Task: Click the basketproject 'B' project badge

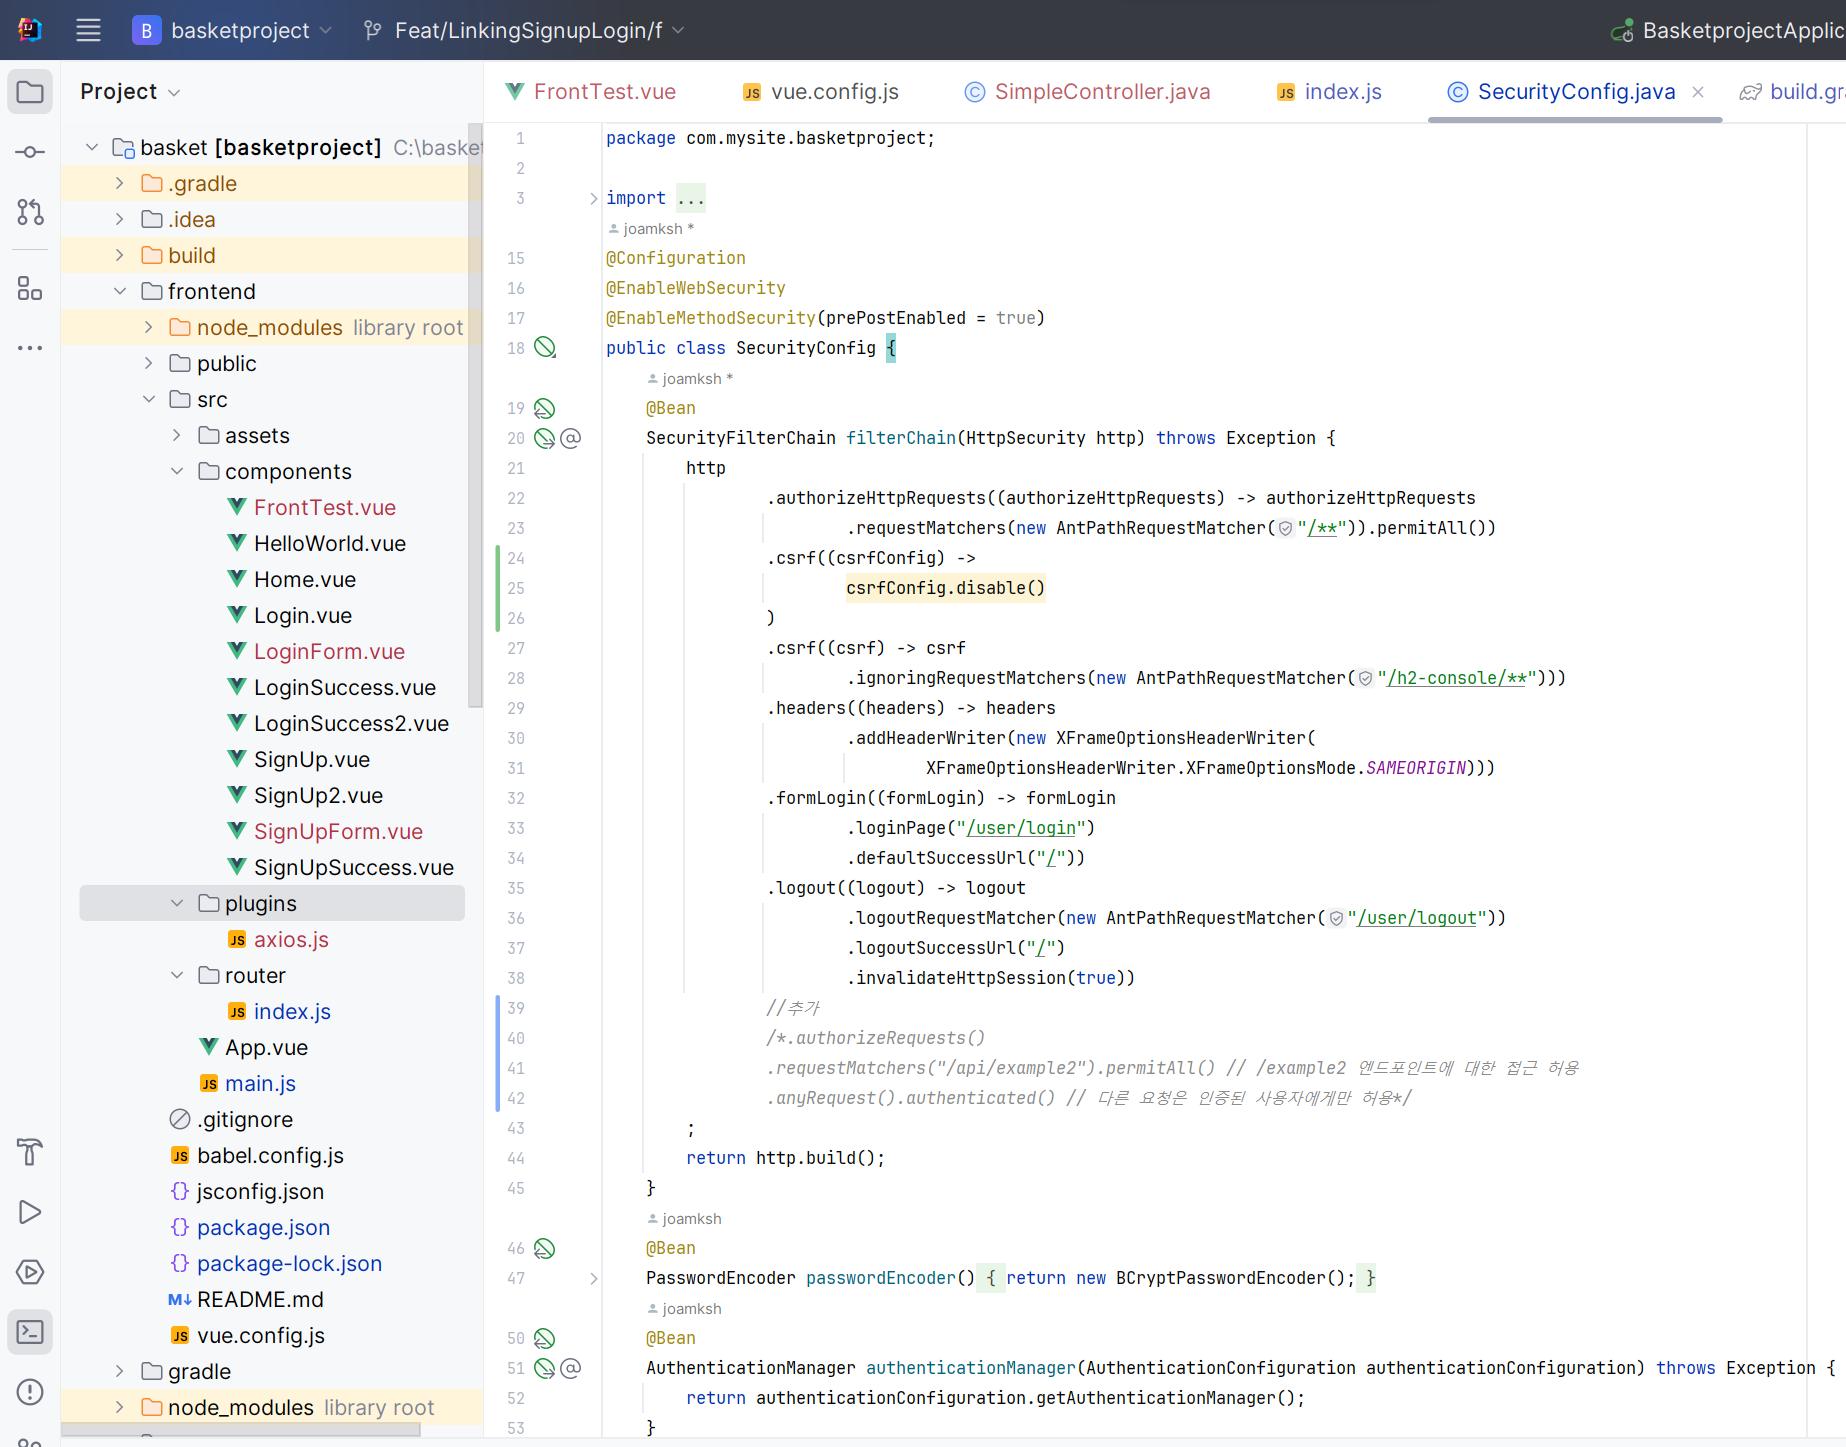Action: (147, 31)
